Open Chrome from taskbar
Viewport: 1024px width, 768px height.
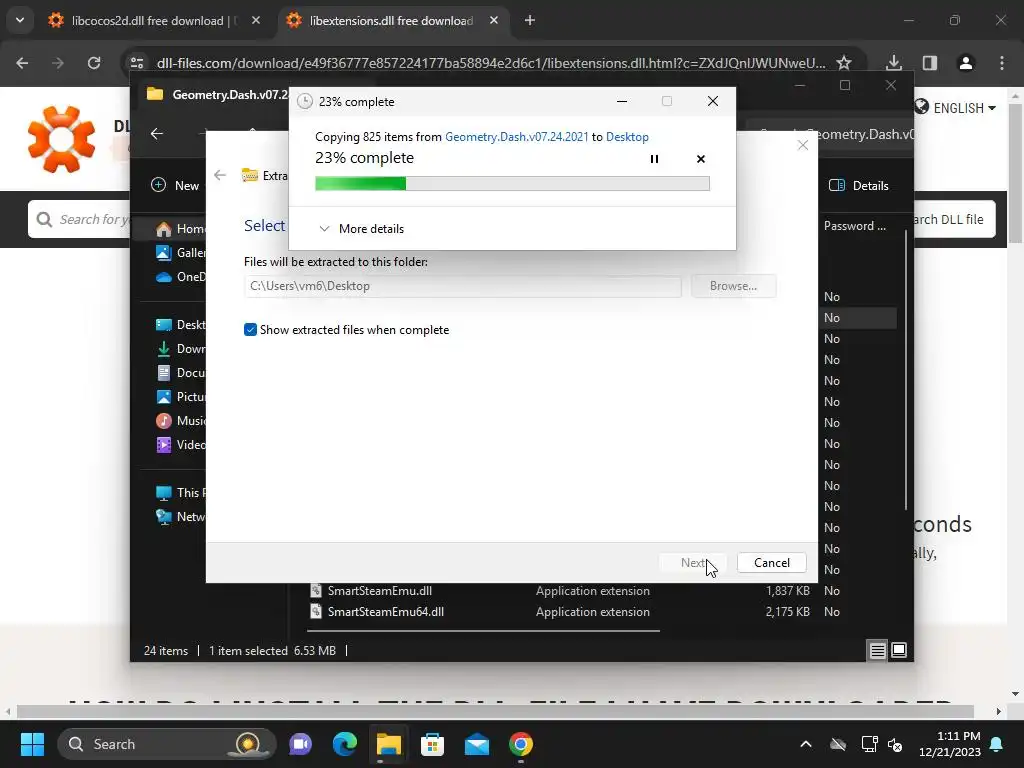tap(520, 744)
